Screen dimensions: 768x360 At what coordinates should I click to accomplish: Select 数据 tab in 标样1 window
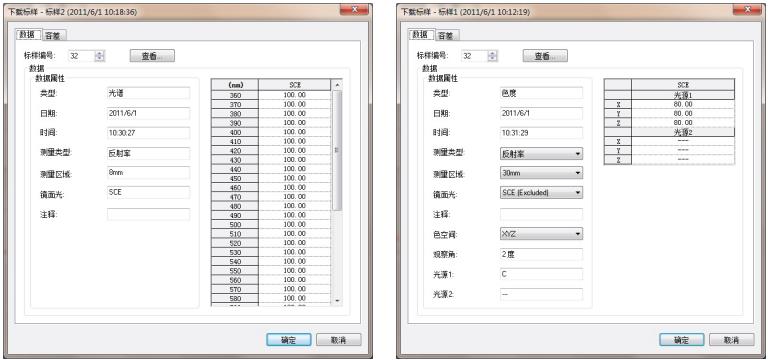click(421, 35)
